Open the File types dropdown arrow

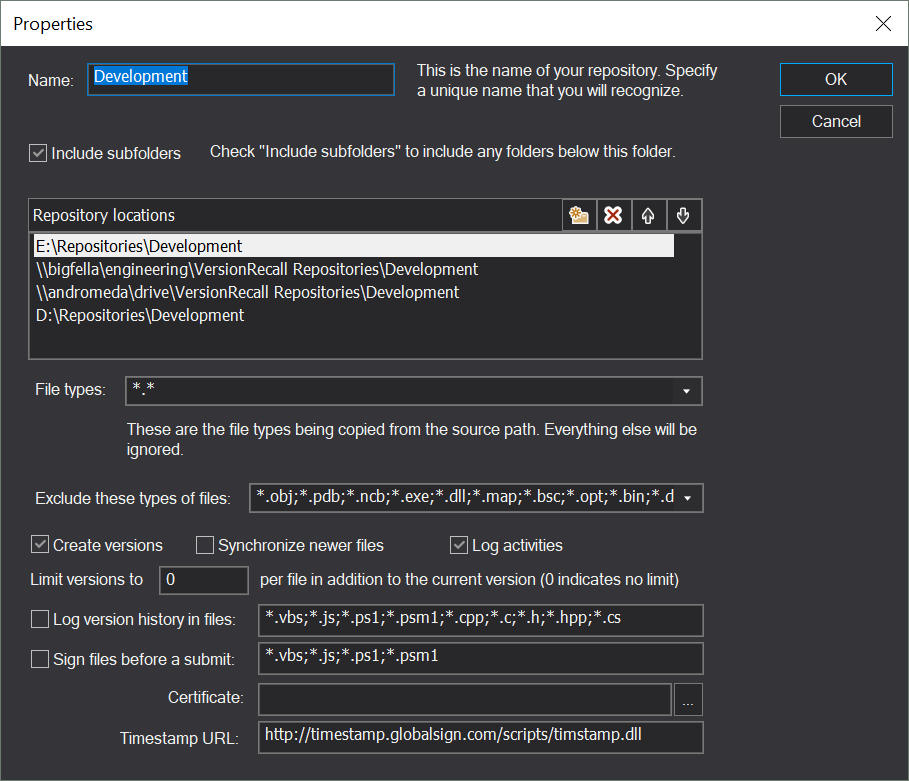[686, 391]
